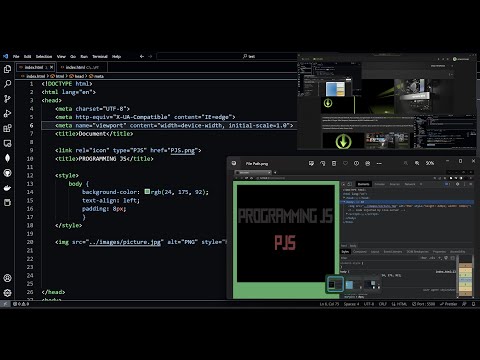This screenshot has width=480, height=360.
Task: Click the remote indicator in the status bar corner
Action: (x=5, y=304)
